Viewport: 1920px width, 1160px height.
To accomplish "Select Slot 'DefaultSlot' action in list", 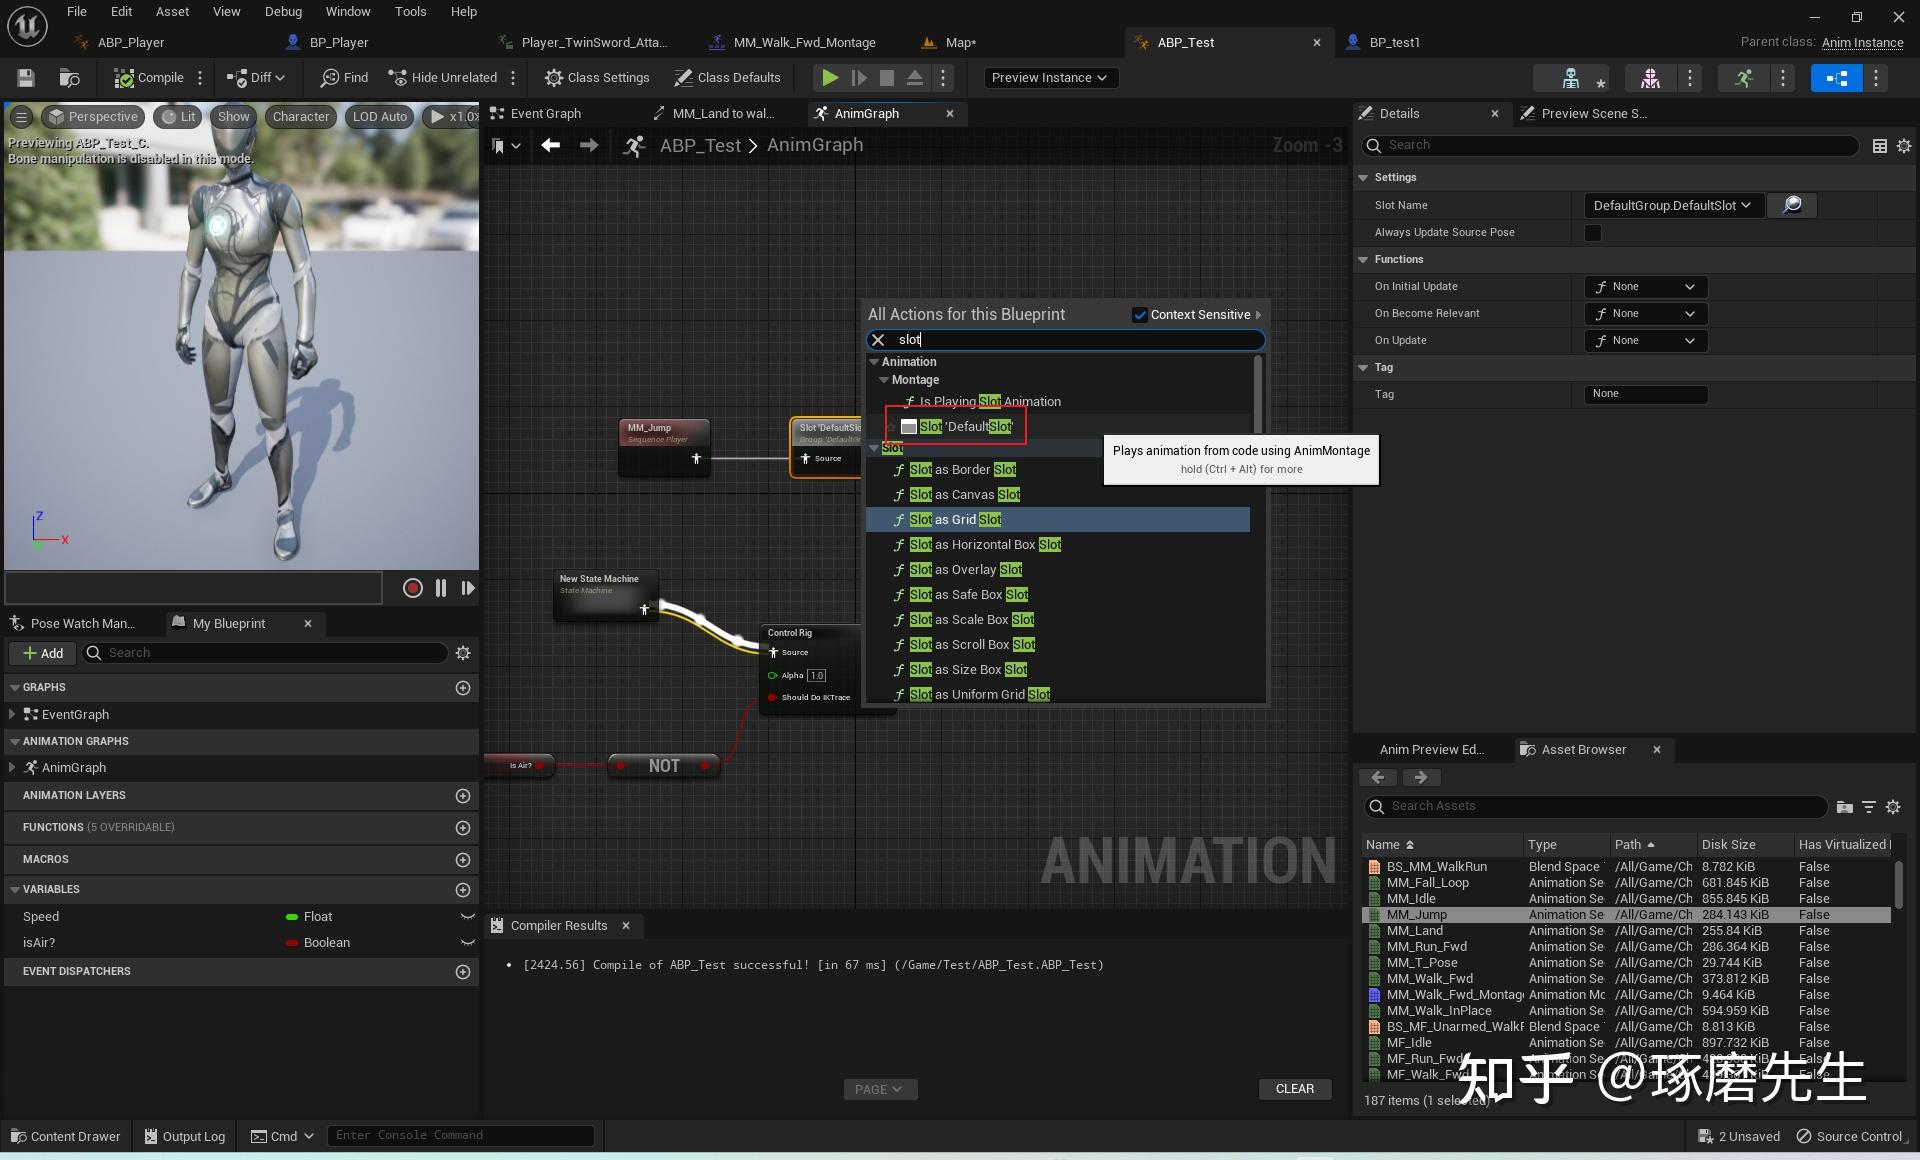I will pyautogui.click(x=965, y=427).
